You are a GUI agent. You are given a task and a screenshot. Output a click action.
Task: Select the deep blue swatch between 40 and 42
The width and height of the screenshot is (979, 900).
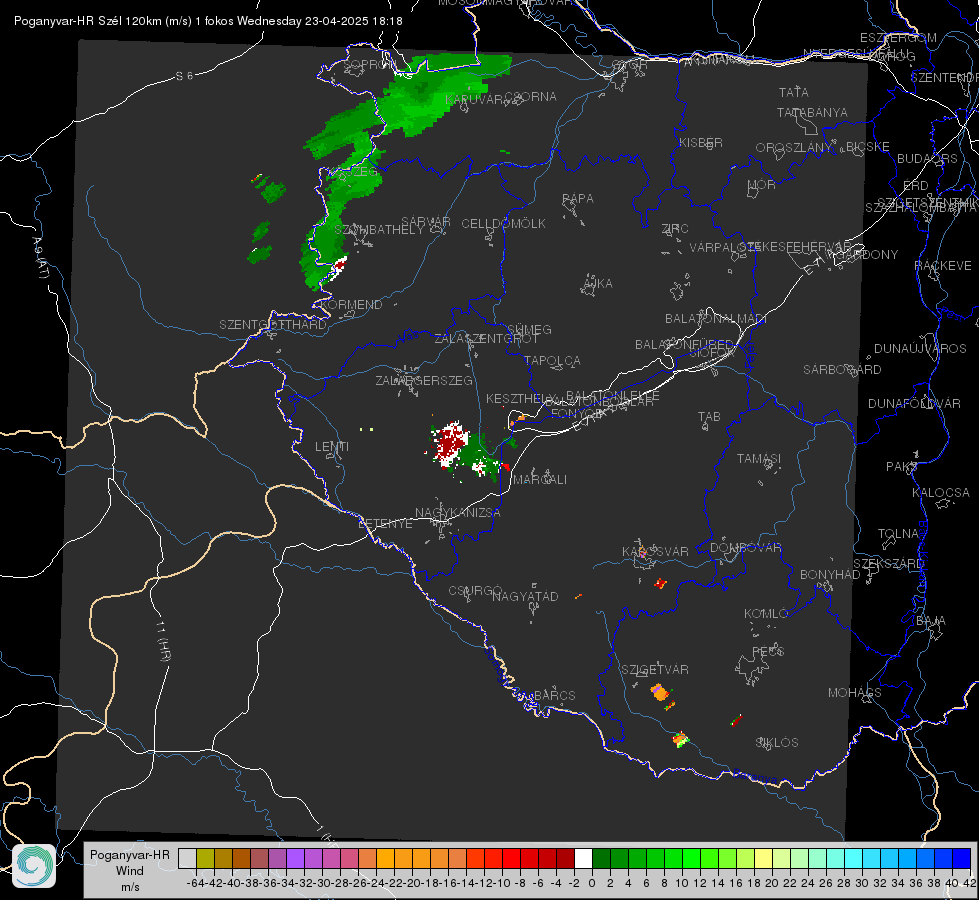point(962,858)
